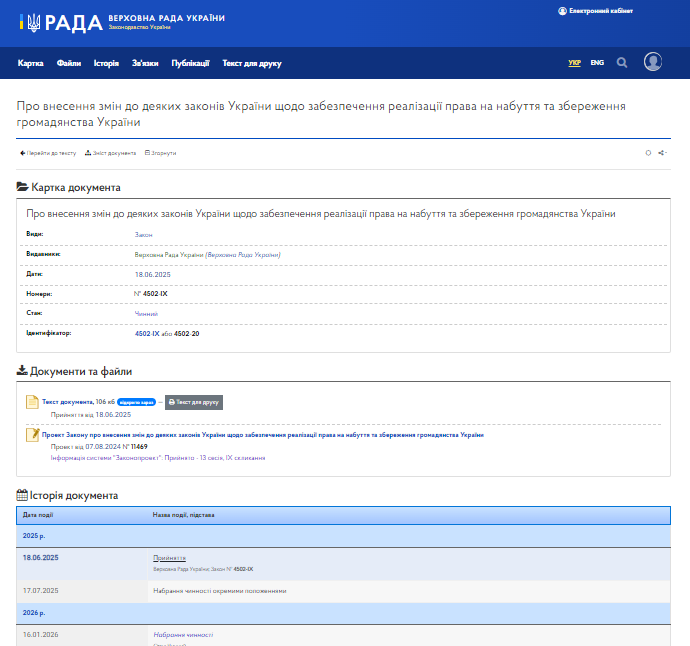Click the '4502-IX' identifier link

(x=147, y=334)
